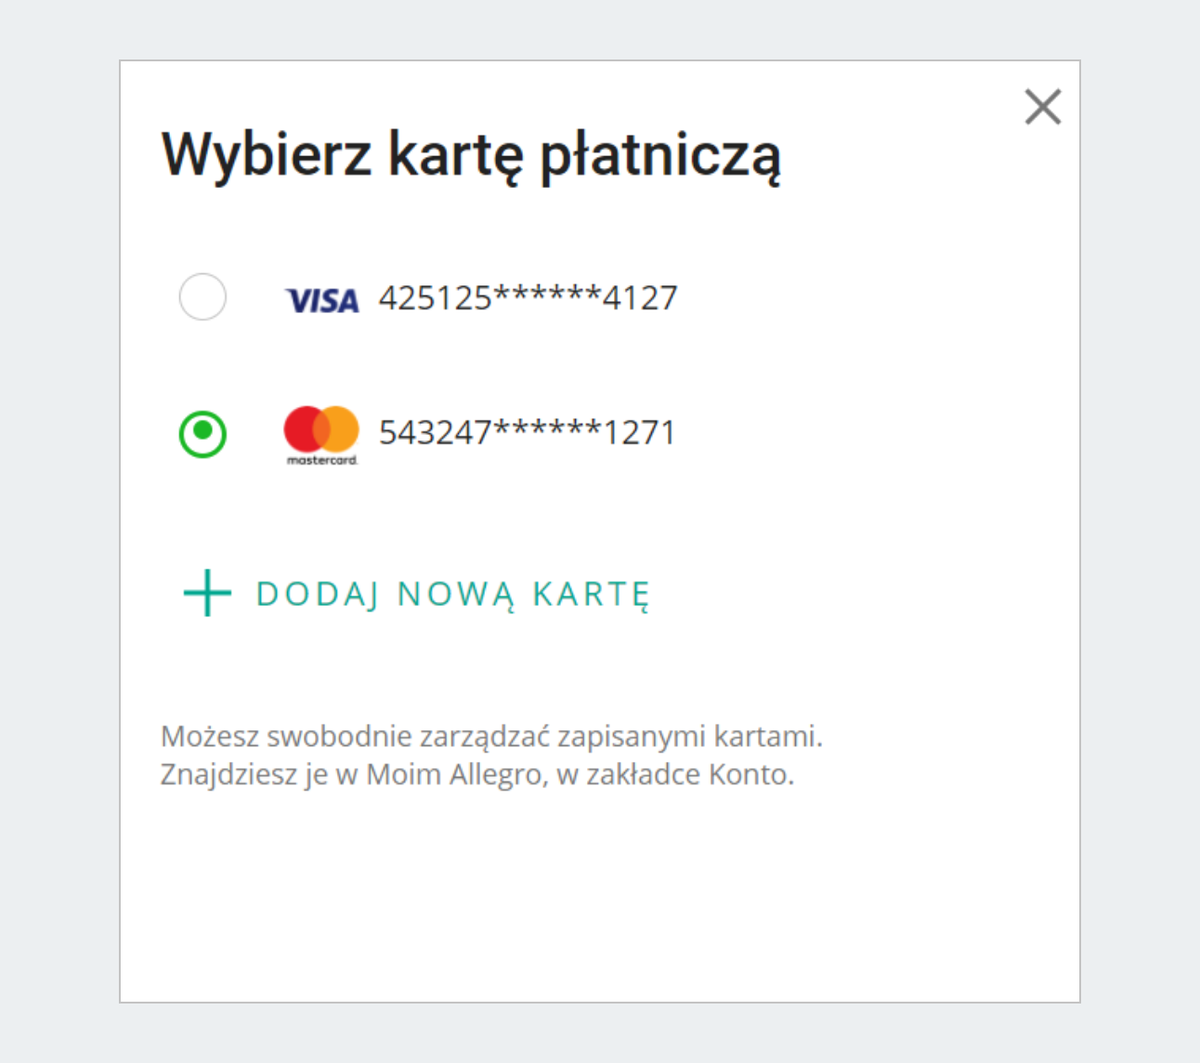This screenshot has height=1063, width=1200.
Task: Click the empty radio circle for Visa
Action: (x=202, y=296)
